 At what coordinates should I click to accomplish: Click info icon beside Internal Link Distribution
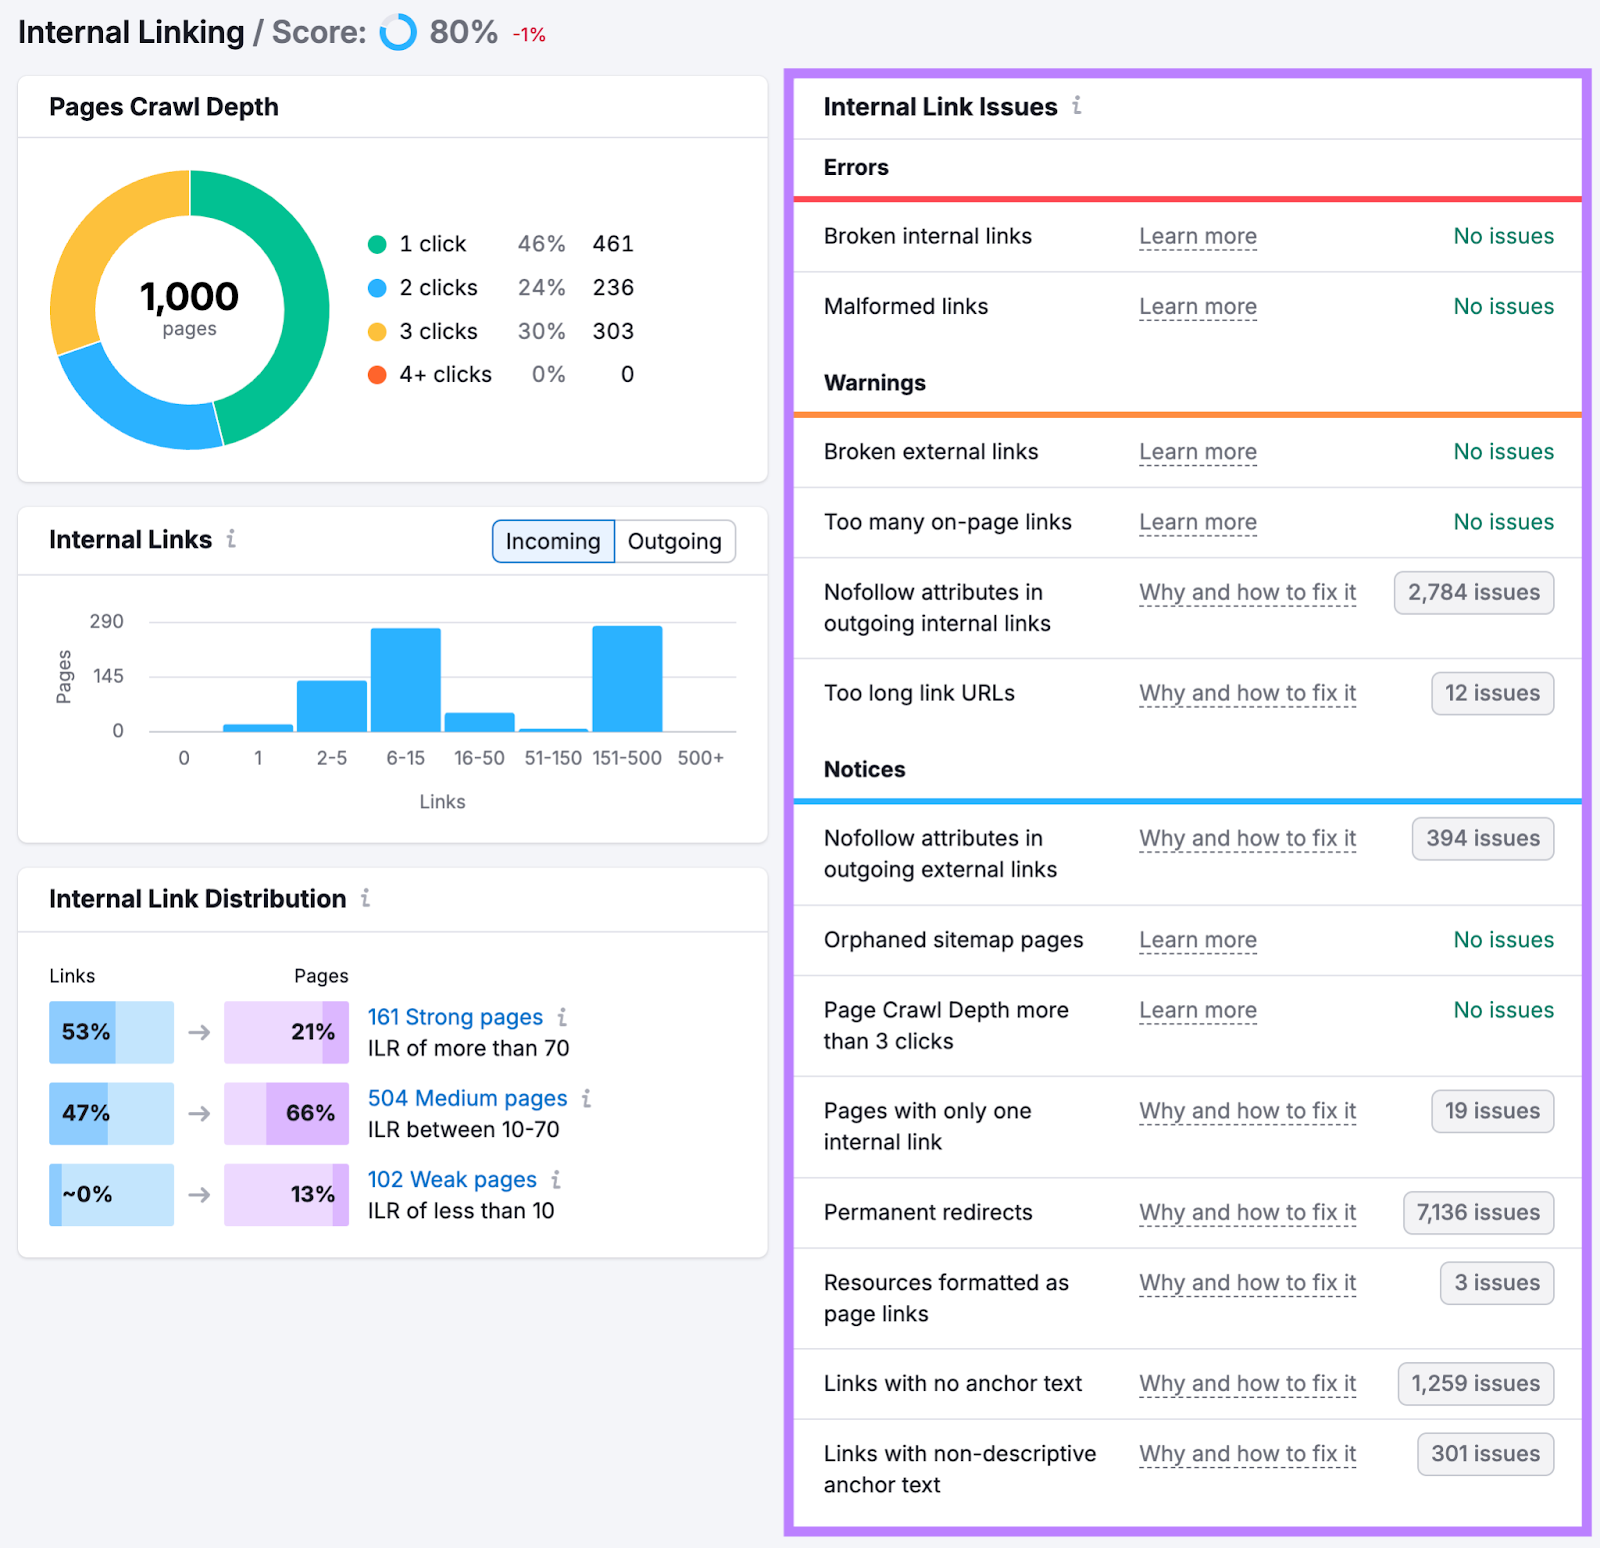coord(366,898)
